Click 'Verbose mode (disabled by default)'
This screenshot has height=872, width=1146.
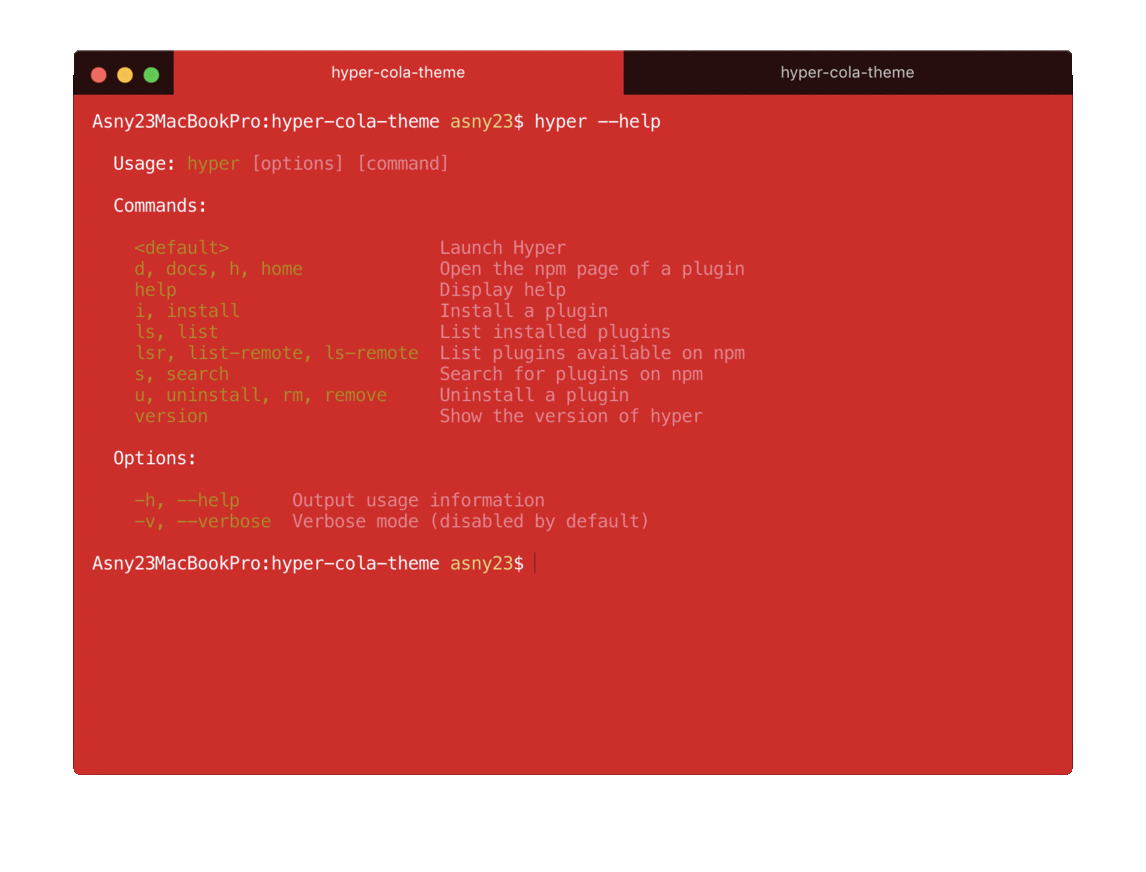click(471, 522)
